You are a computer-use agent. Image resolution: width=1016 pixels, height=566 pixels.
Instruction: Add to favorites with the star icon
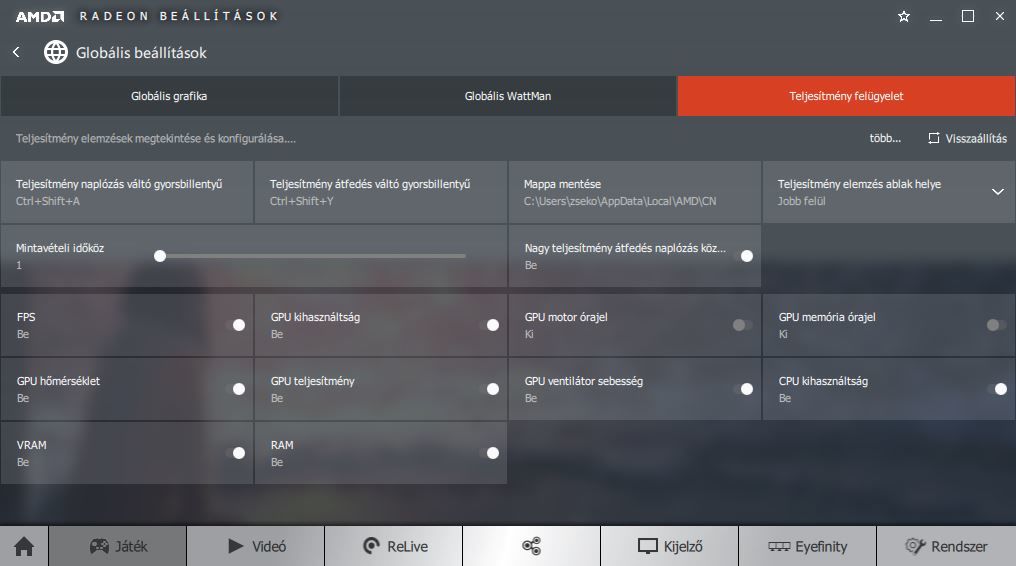point(904,17)
